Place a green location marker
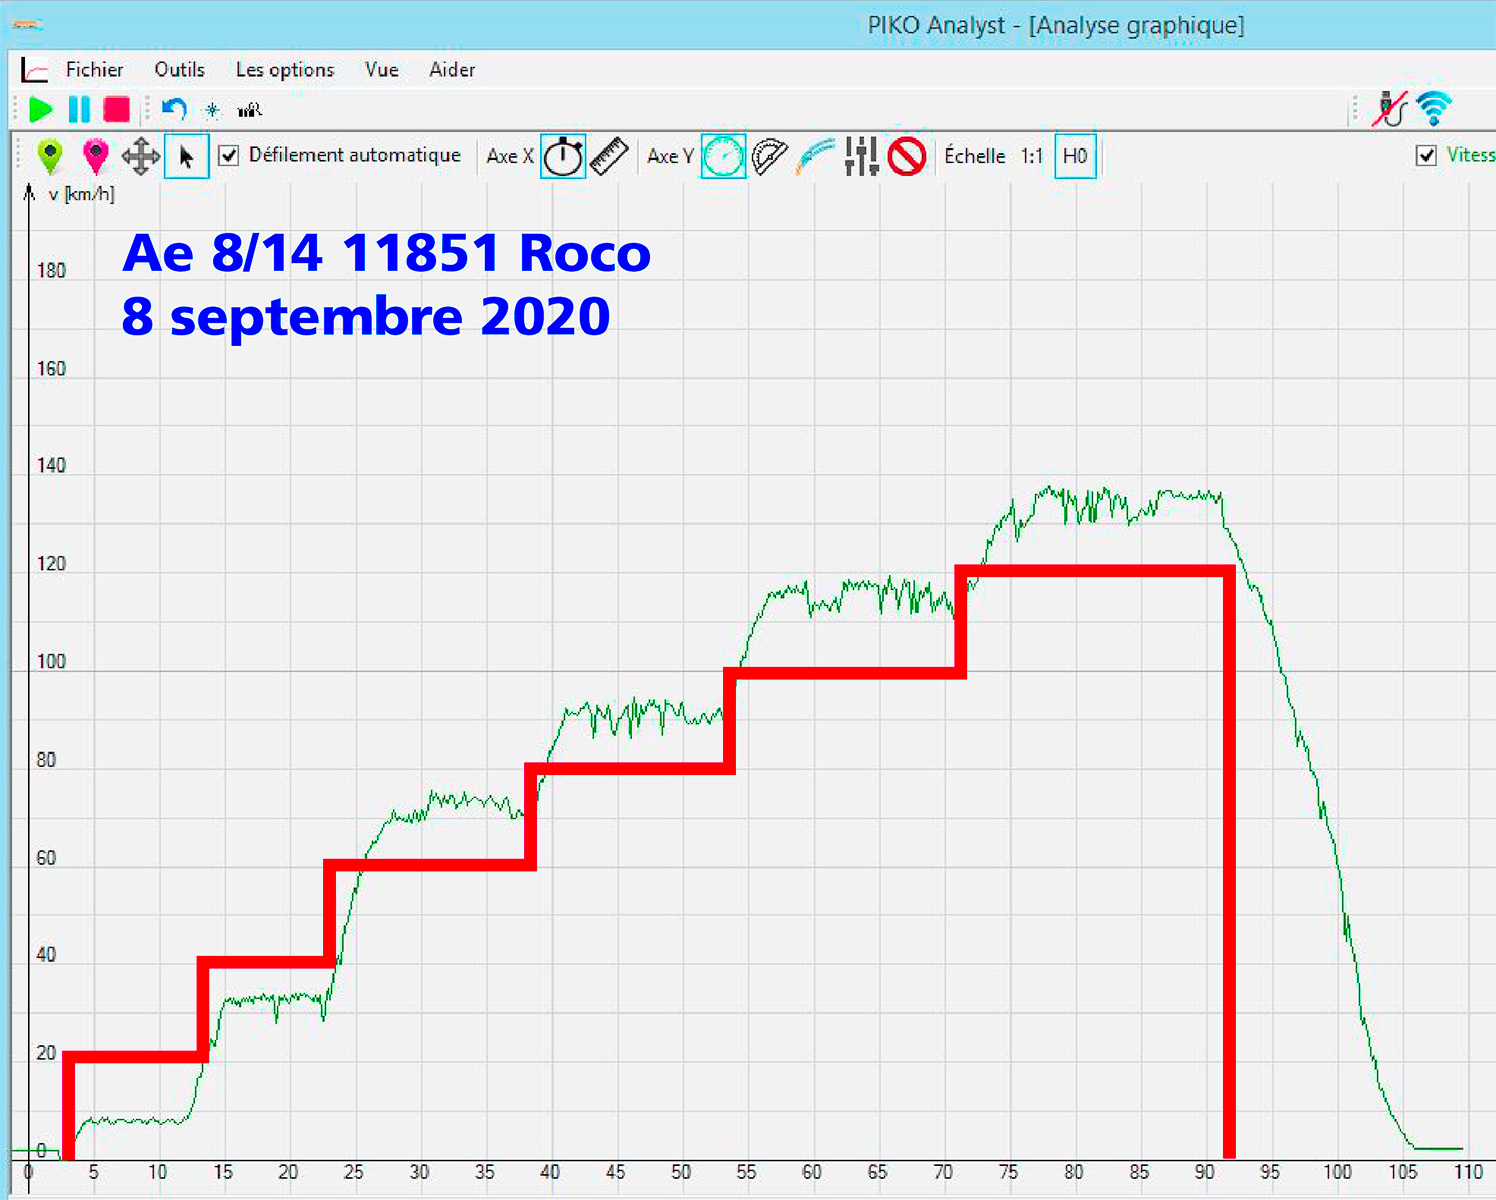This screenshot has width=1496, height=1200. (50, 156)
